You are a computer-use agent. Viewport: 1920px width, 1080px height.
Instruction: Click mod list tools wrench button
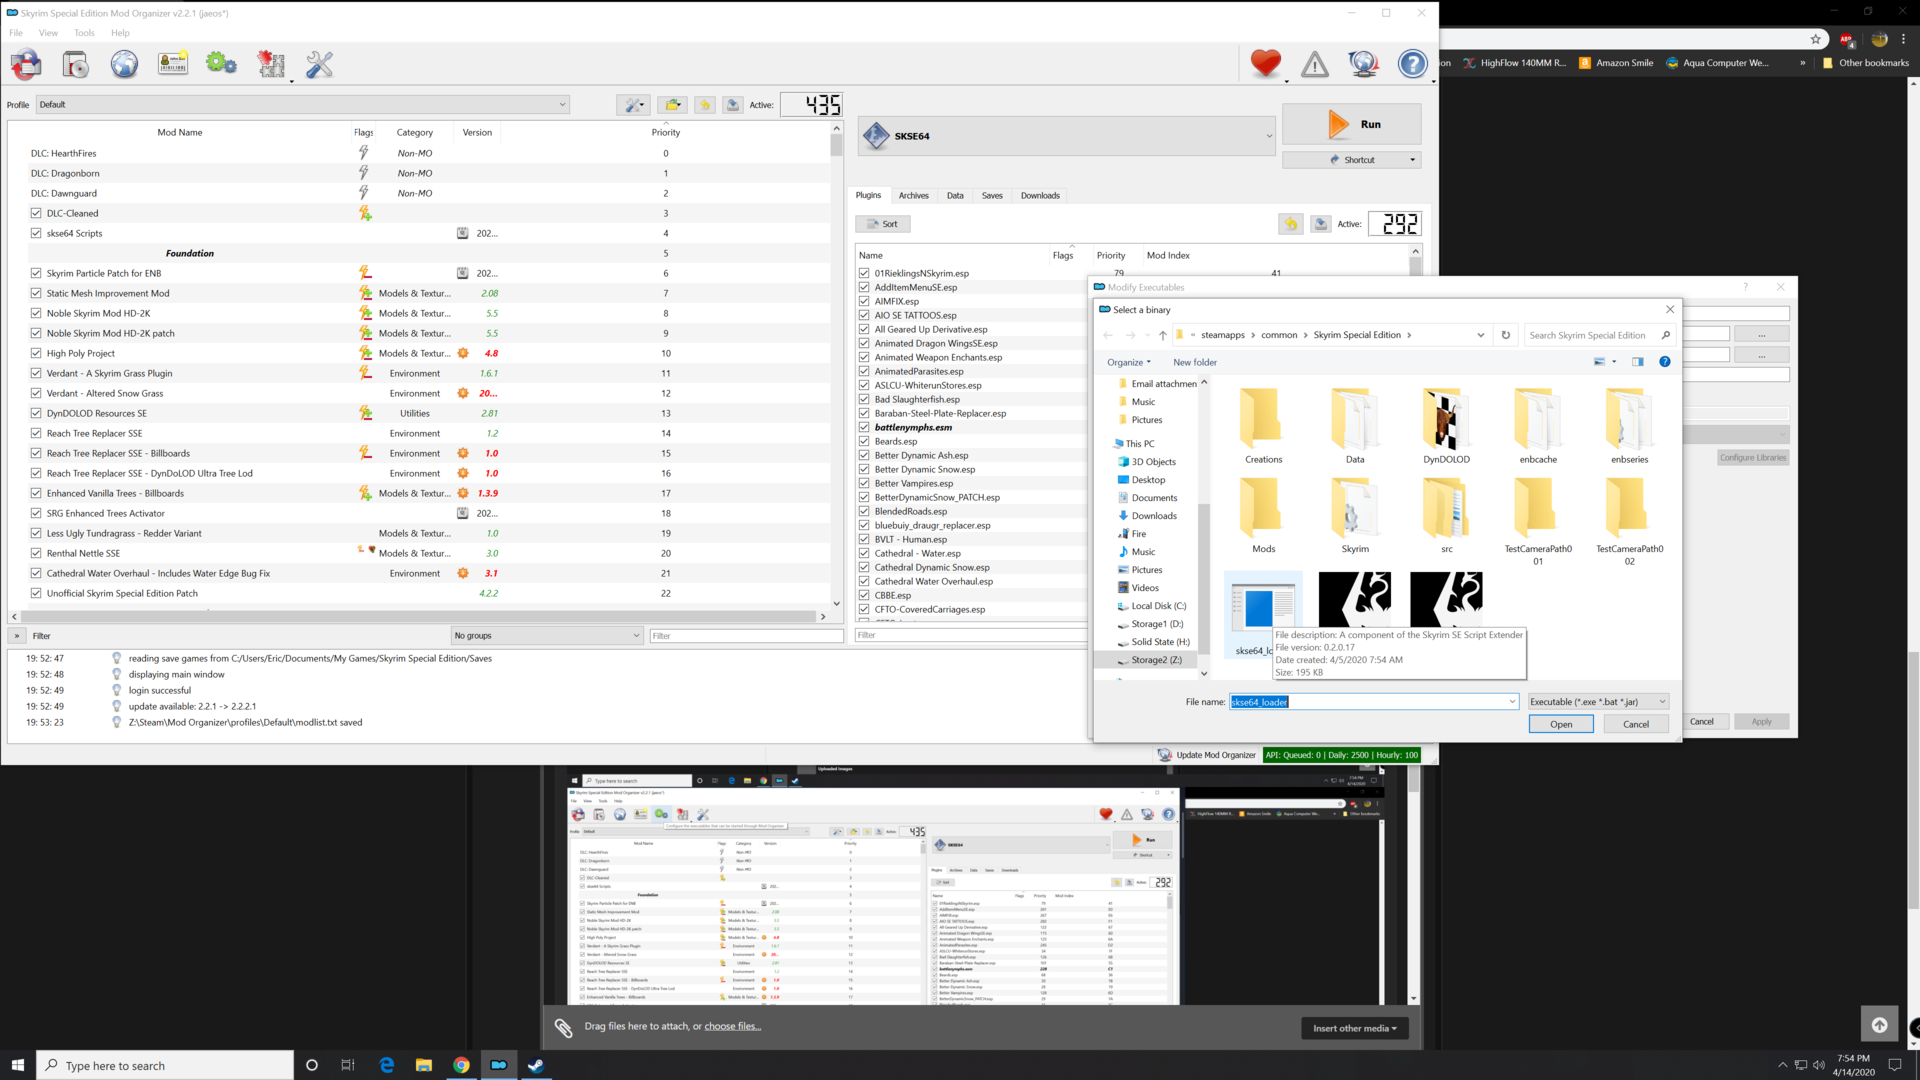pos(633,105)
